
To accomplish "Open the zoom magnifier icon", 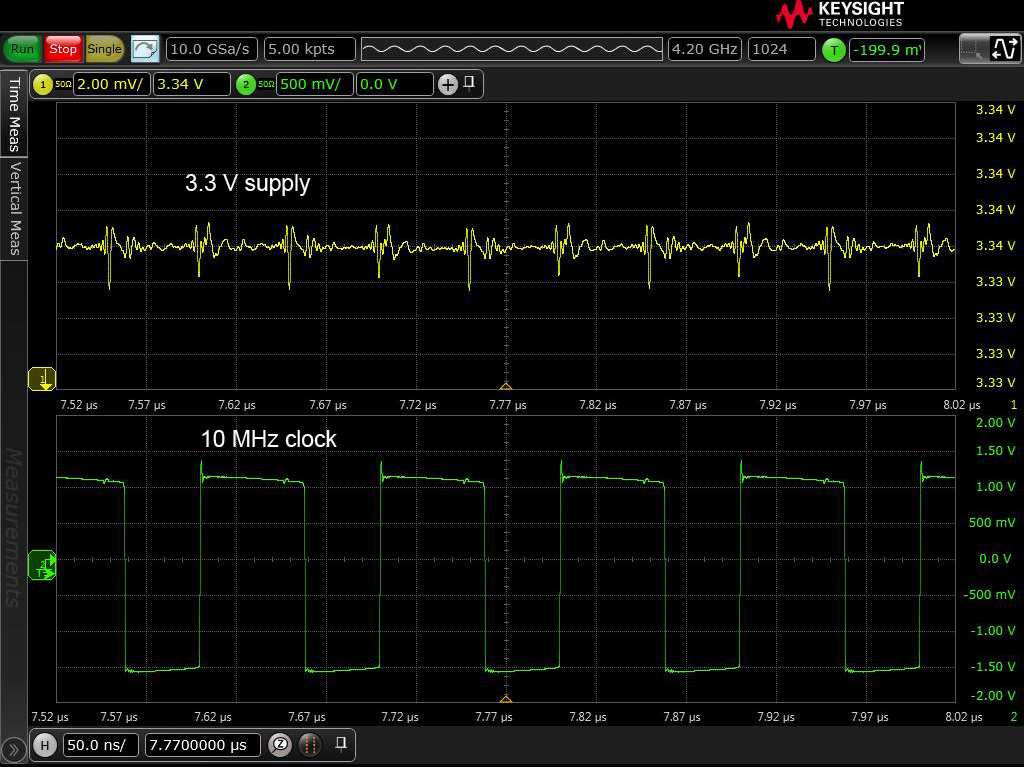I will [x=281, y=745].
